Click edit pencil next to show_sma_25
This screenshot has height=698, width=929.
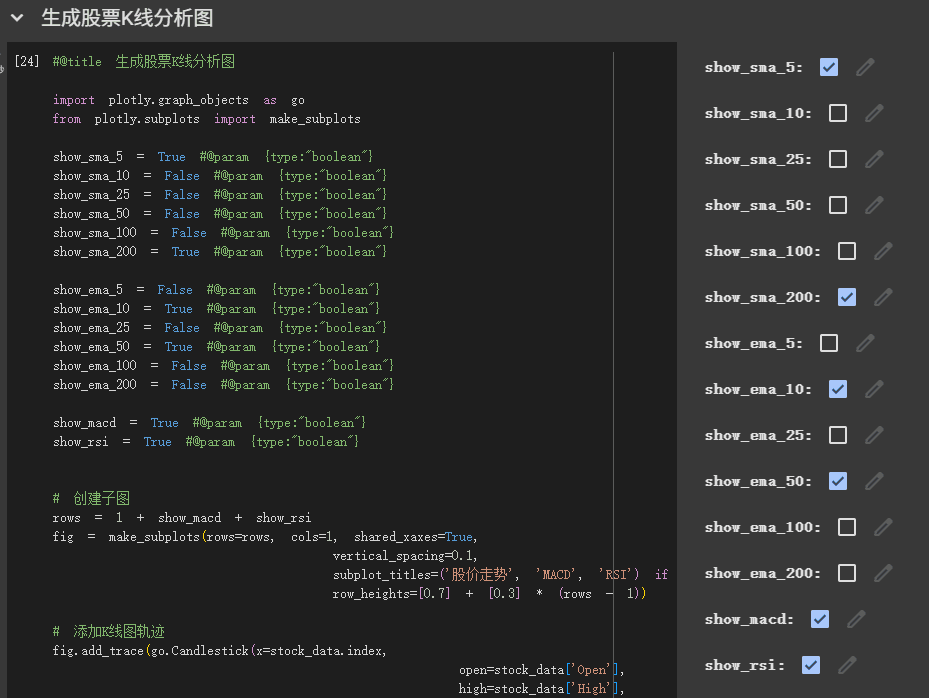tap(874, 159)
